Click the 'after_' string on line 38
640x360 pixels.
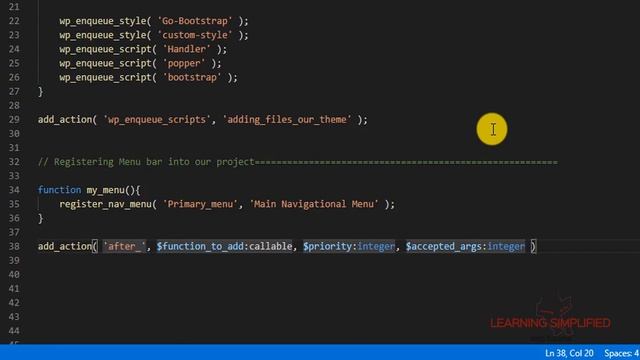(124, 247)
